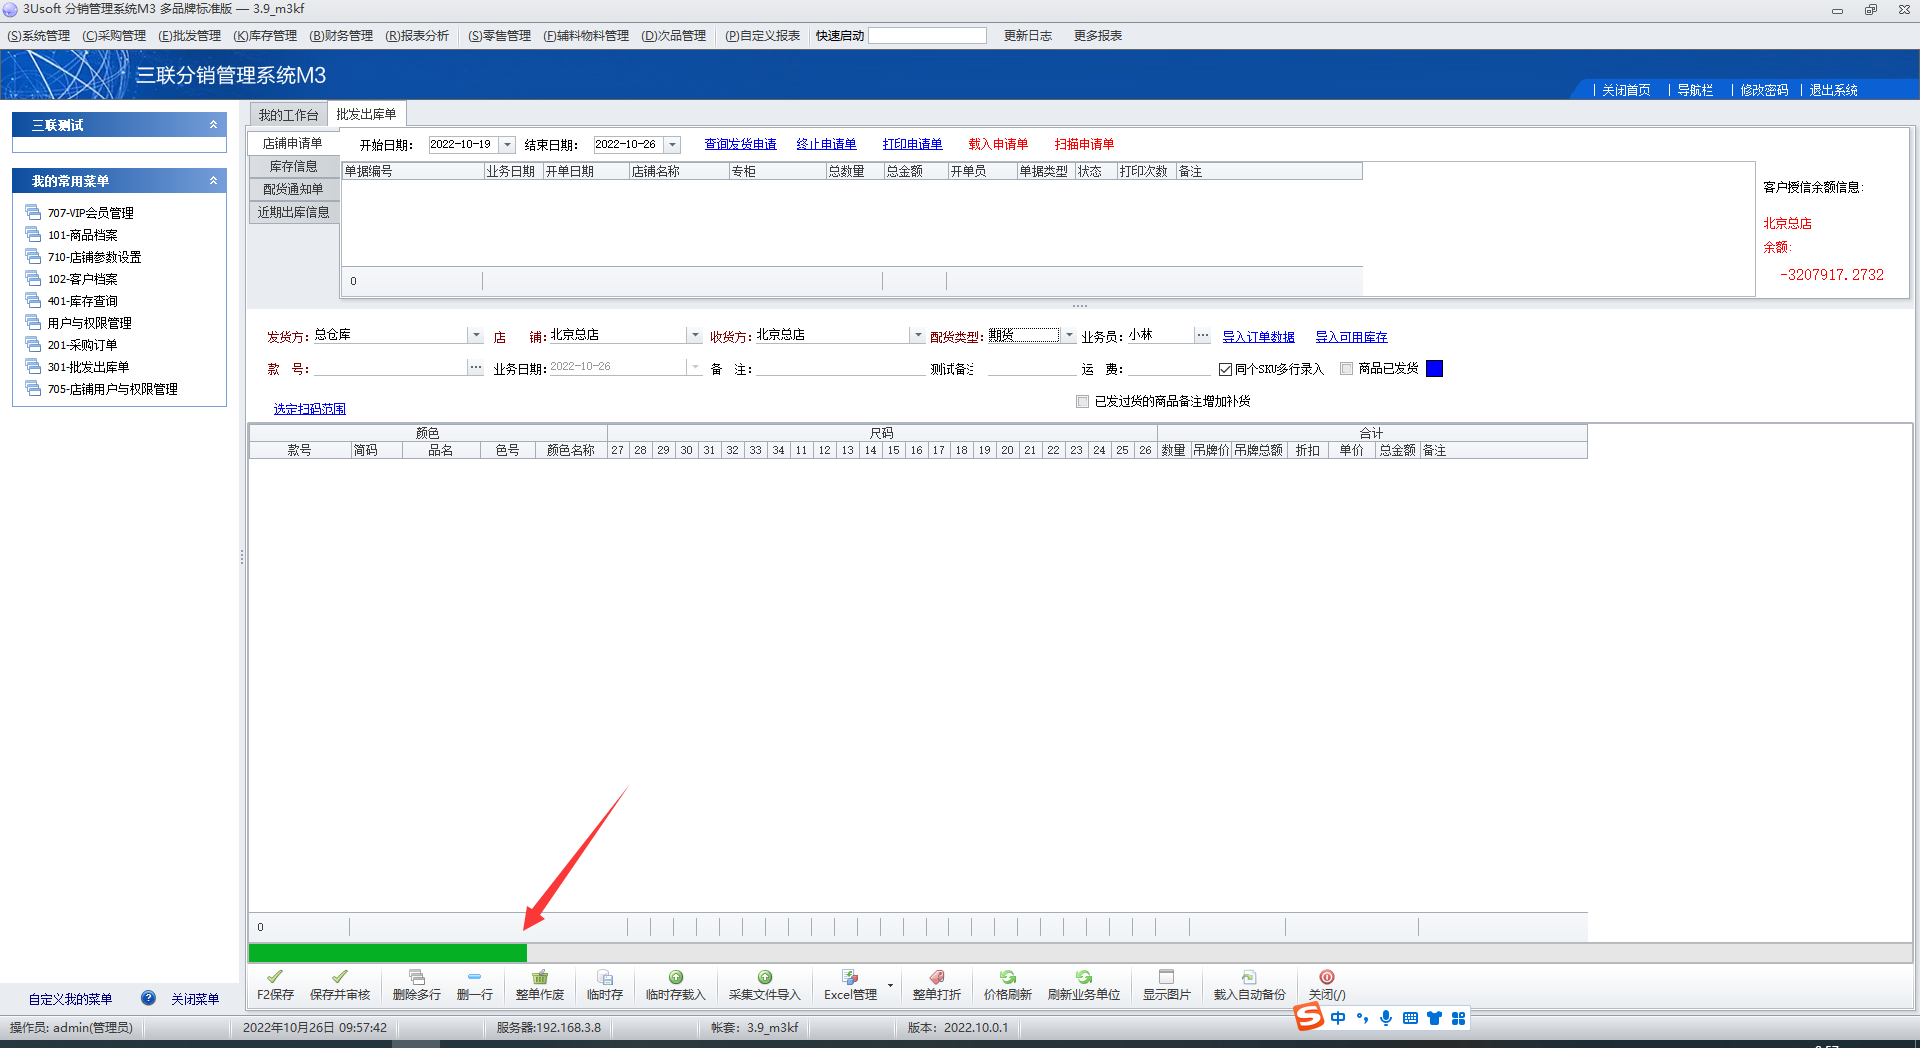The image size is (1920, 1048).
Task: Open (S)系统管理 menu
Action: point(39,36)
